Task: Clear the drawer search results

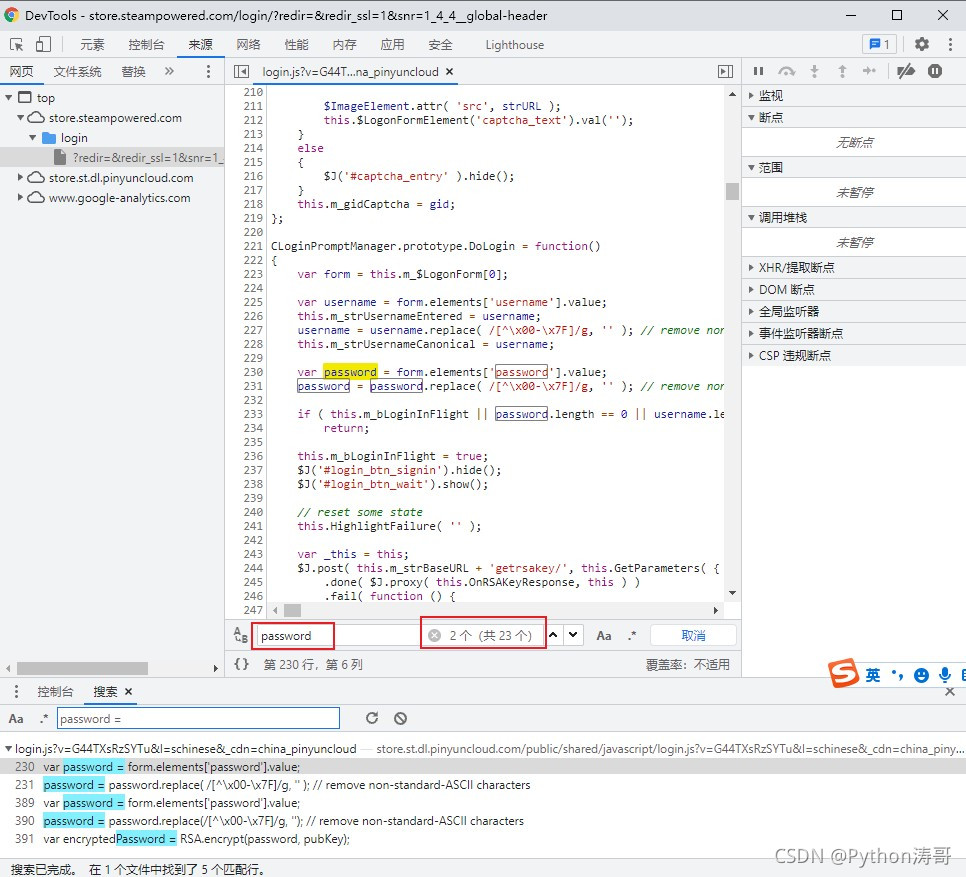Action: pos(400,718)
